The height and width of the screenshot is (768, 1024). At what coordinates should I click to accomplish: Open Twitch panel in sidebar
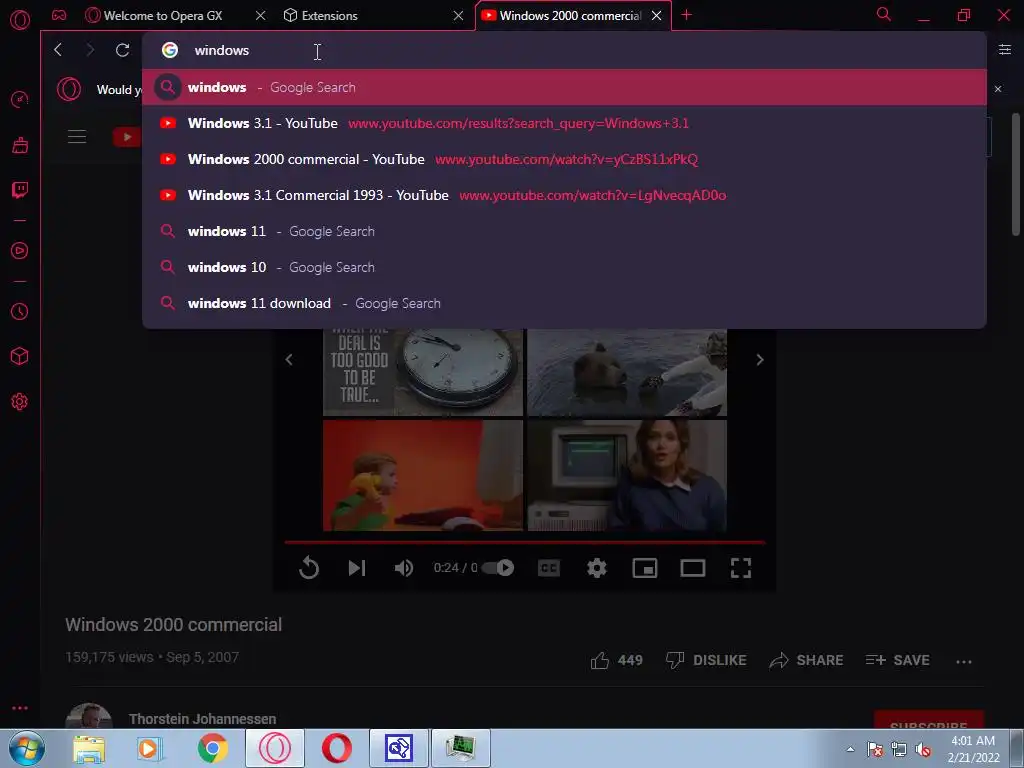click(x=20, y=190)
